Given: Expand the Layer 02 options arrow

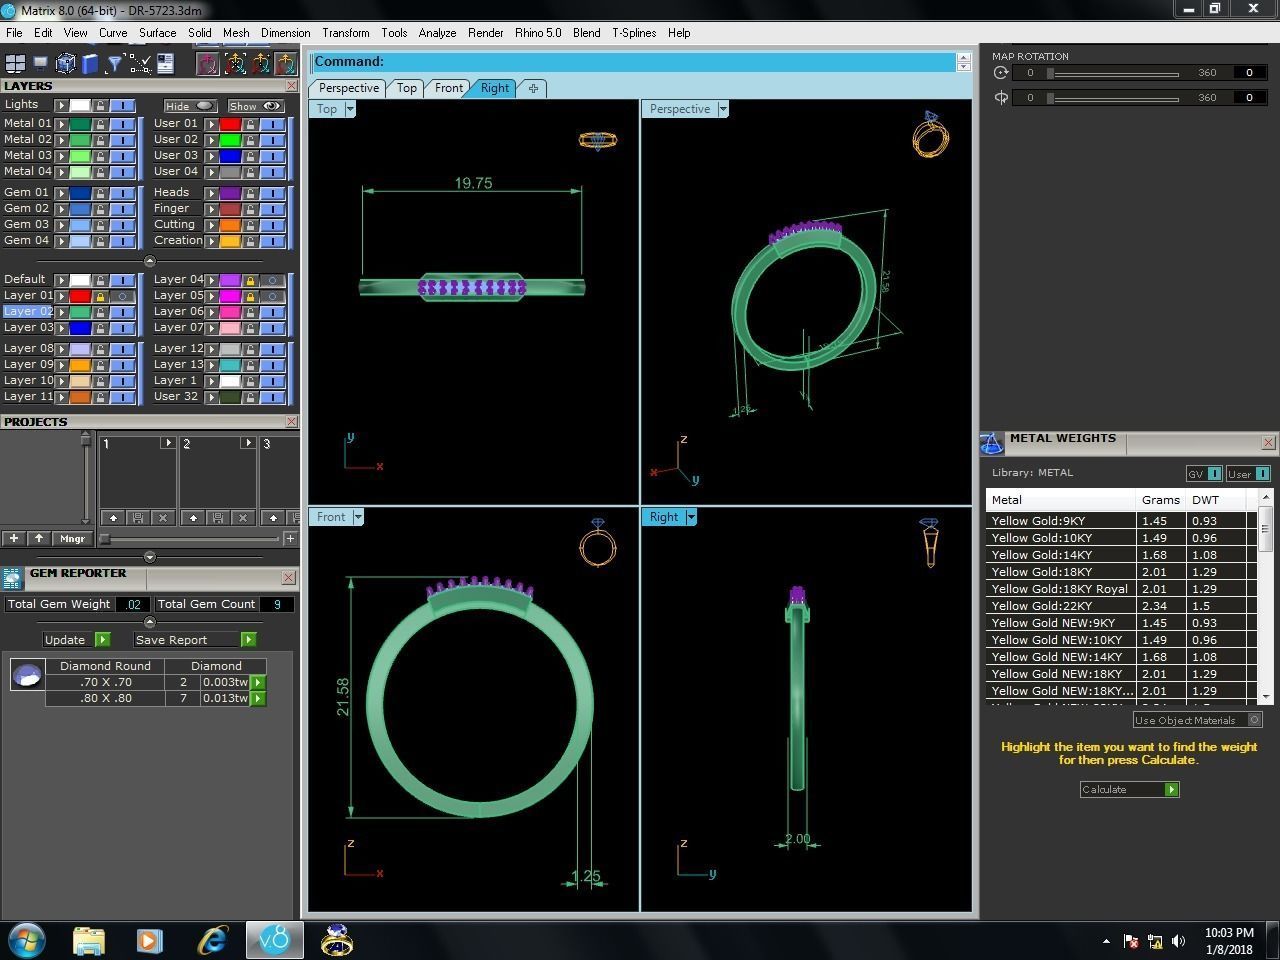Looking at the screenshot, I should pos(61,312).
